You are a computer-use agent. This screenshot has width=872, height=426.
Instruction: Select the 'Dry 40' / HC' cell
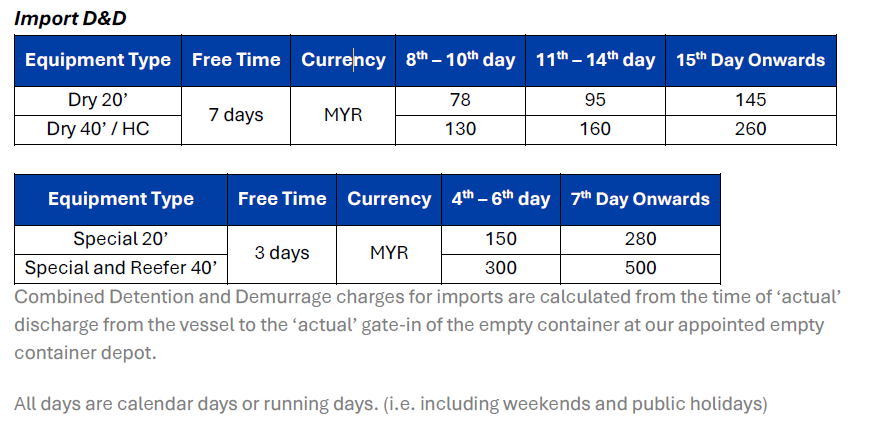click(98, 130)
